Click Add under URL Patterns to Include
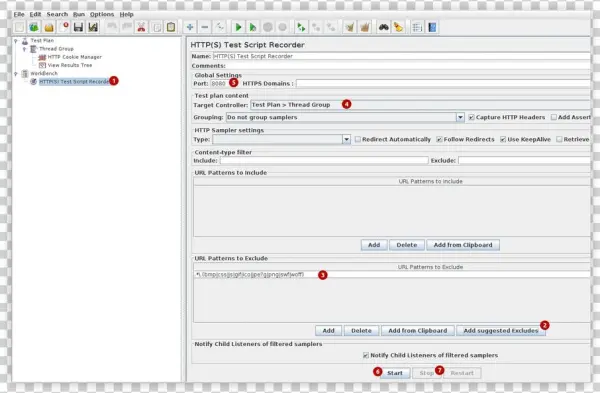Image resolution: width=600 pixels, height=393 pixels. pos(374,245)
